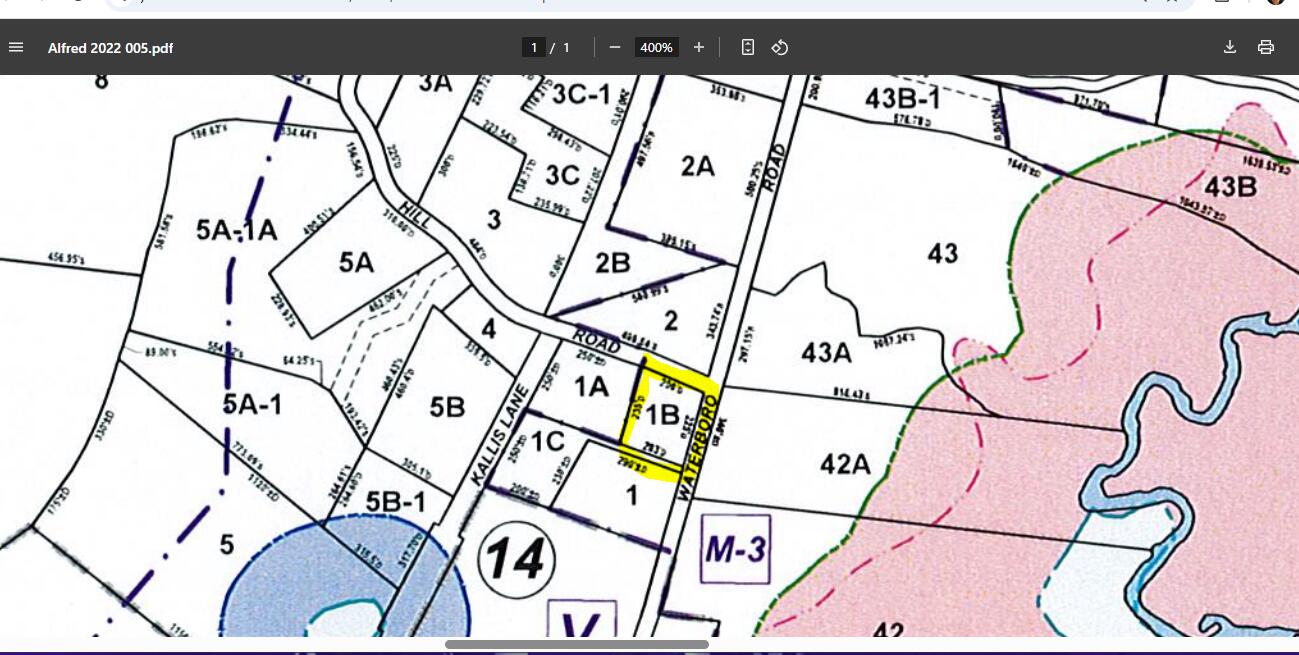
Task: Select parcel label 43B in pink area
Action: point(1230,187)
